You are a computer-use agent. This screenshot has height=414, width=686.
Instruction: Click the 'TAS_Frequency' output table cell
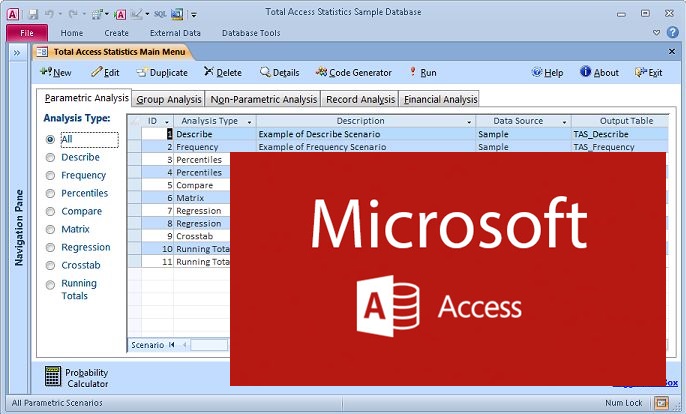point(620,147)
